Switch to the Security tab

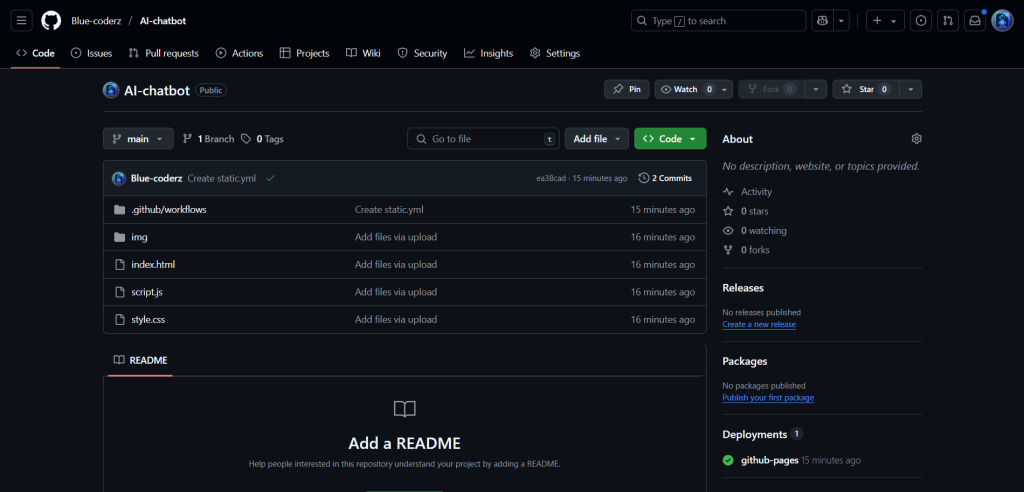[x=422, y=54]
